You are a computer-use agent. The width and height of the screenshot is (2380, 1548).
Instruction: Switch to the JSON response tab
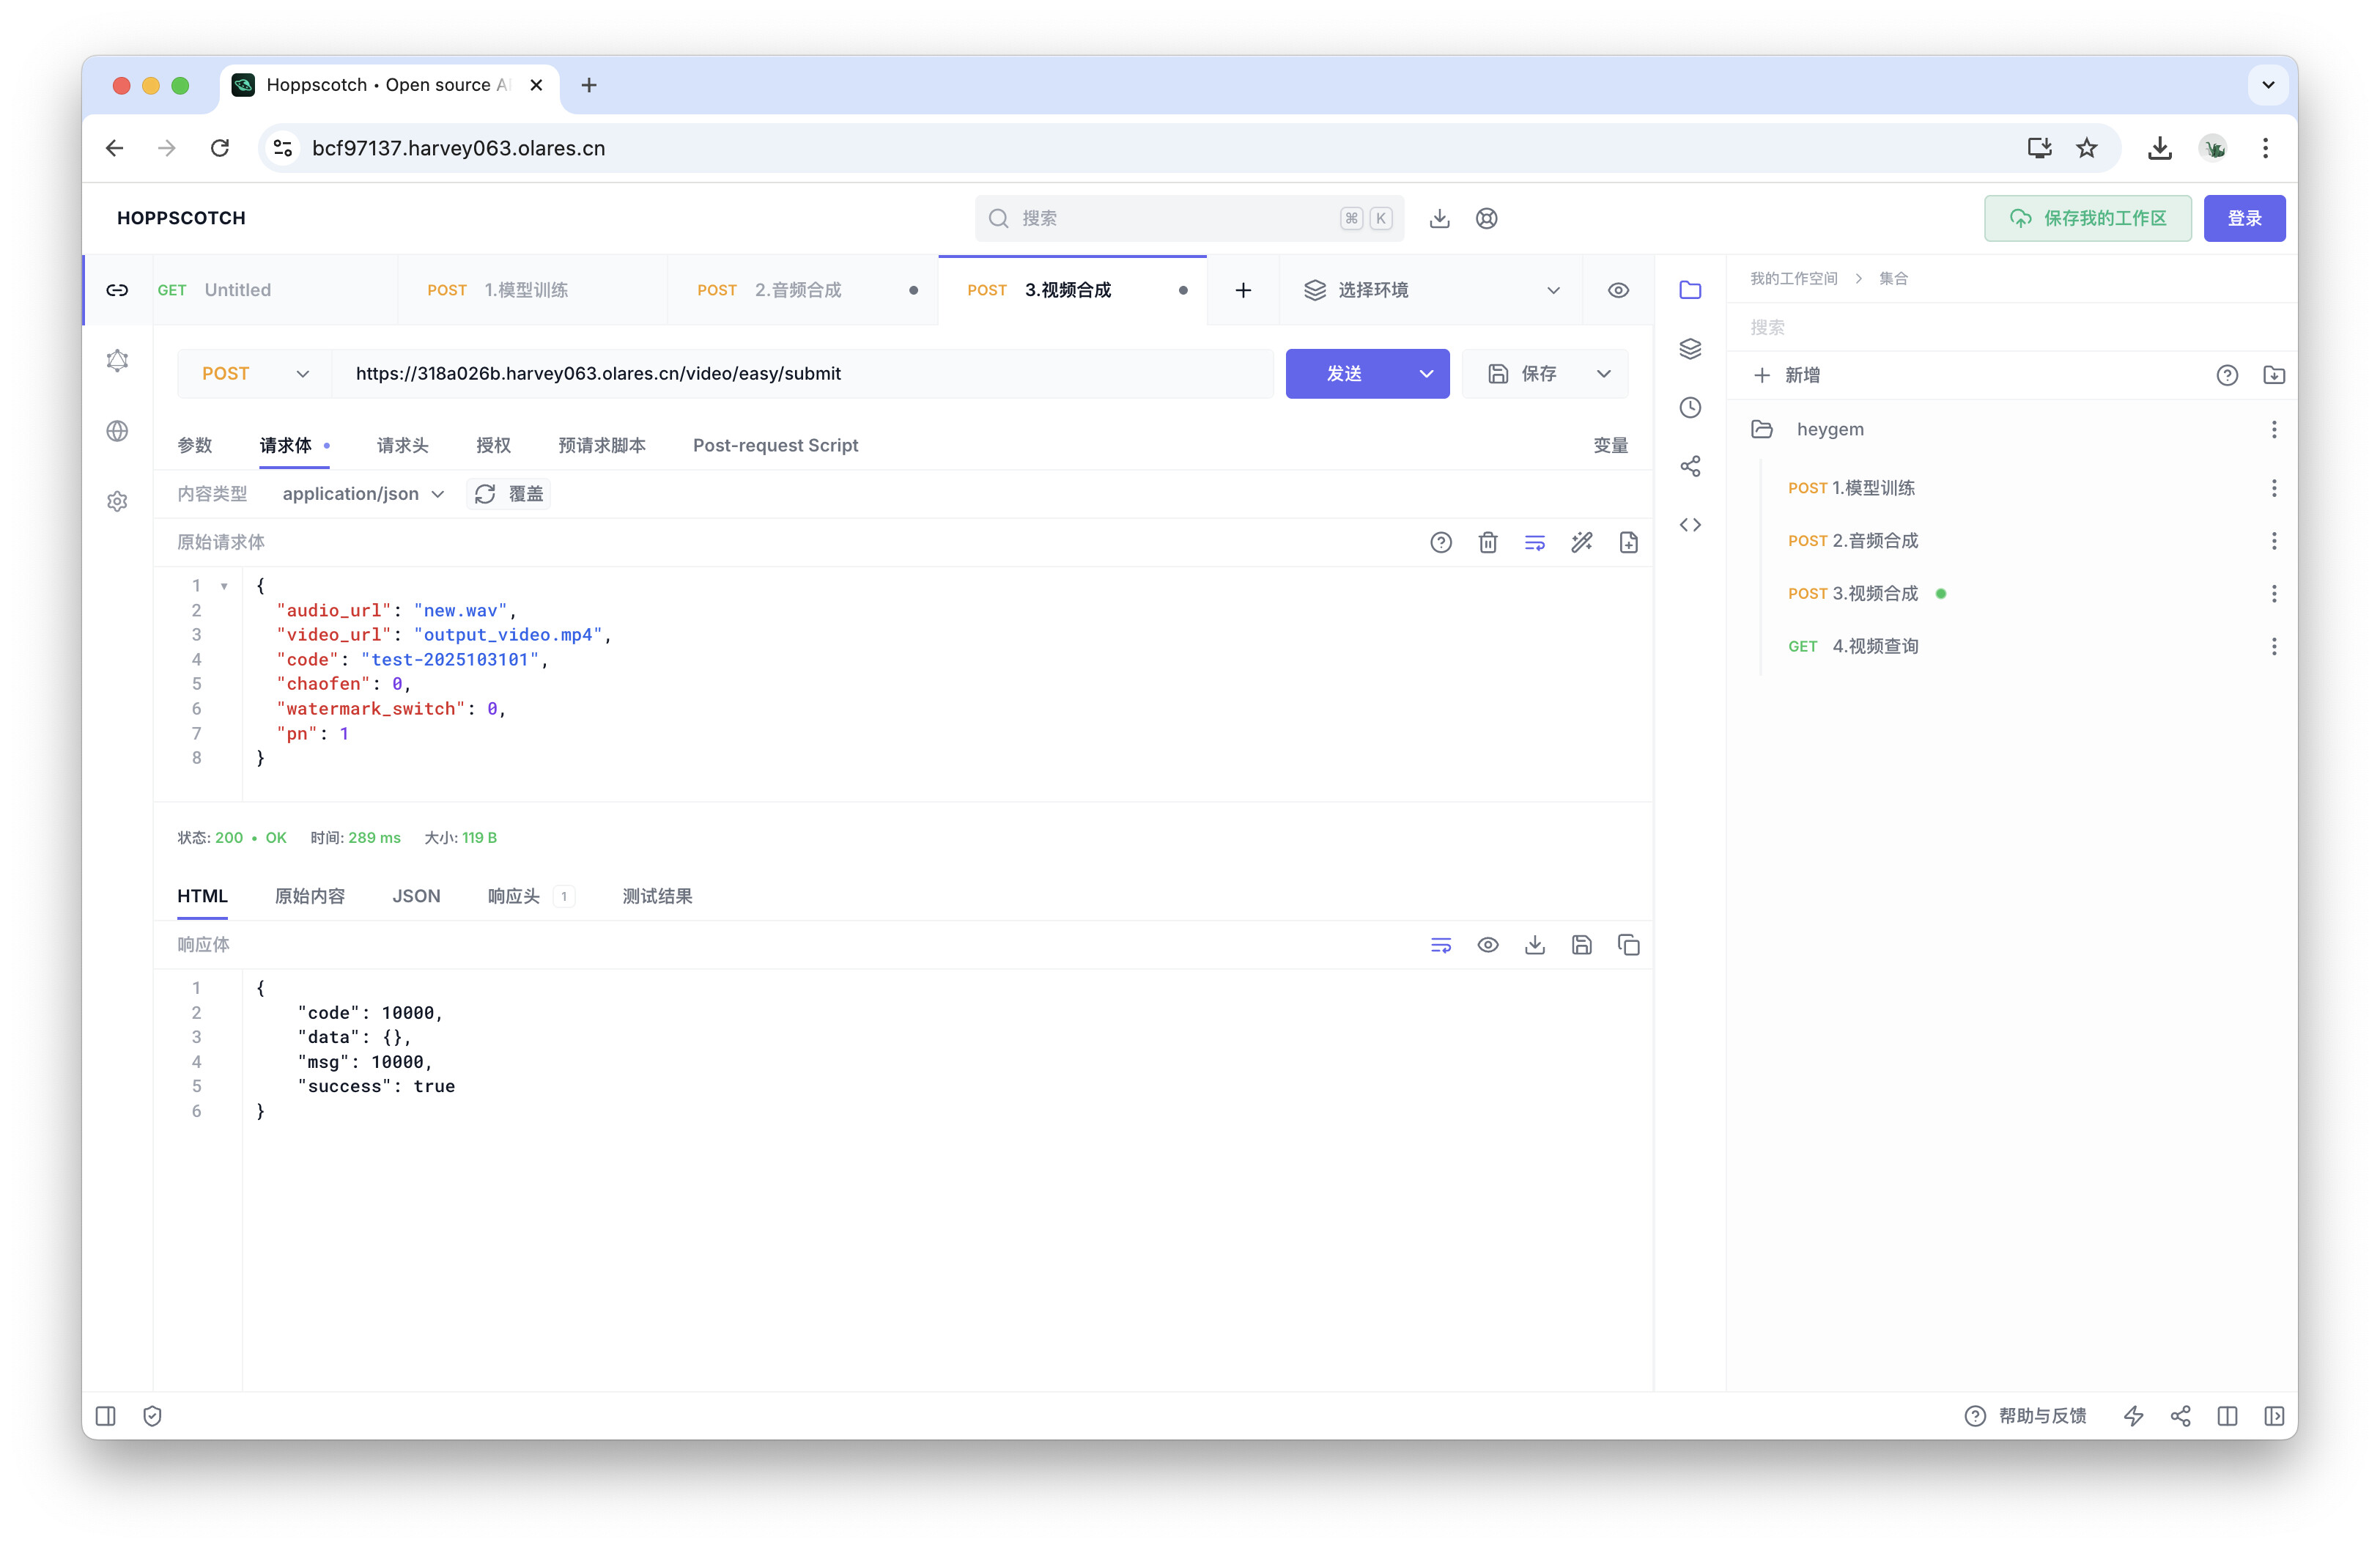pos(416,896)
